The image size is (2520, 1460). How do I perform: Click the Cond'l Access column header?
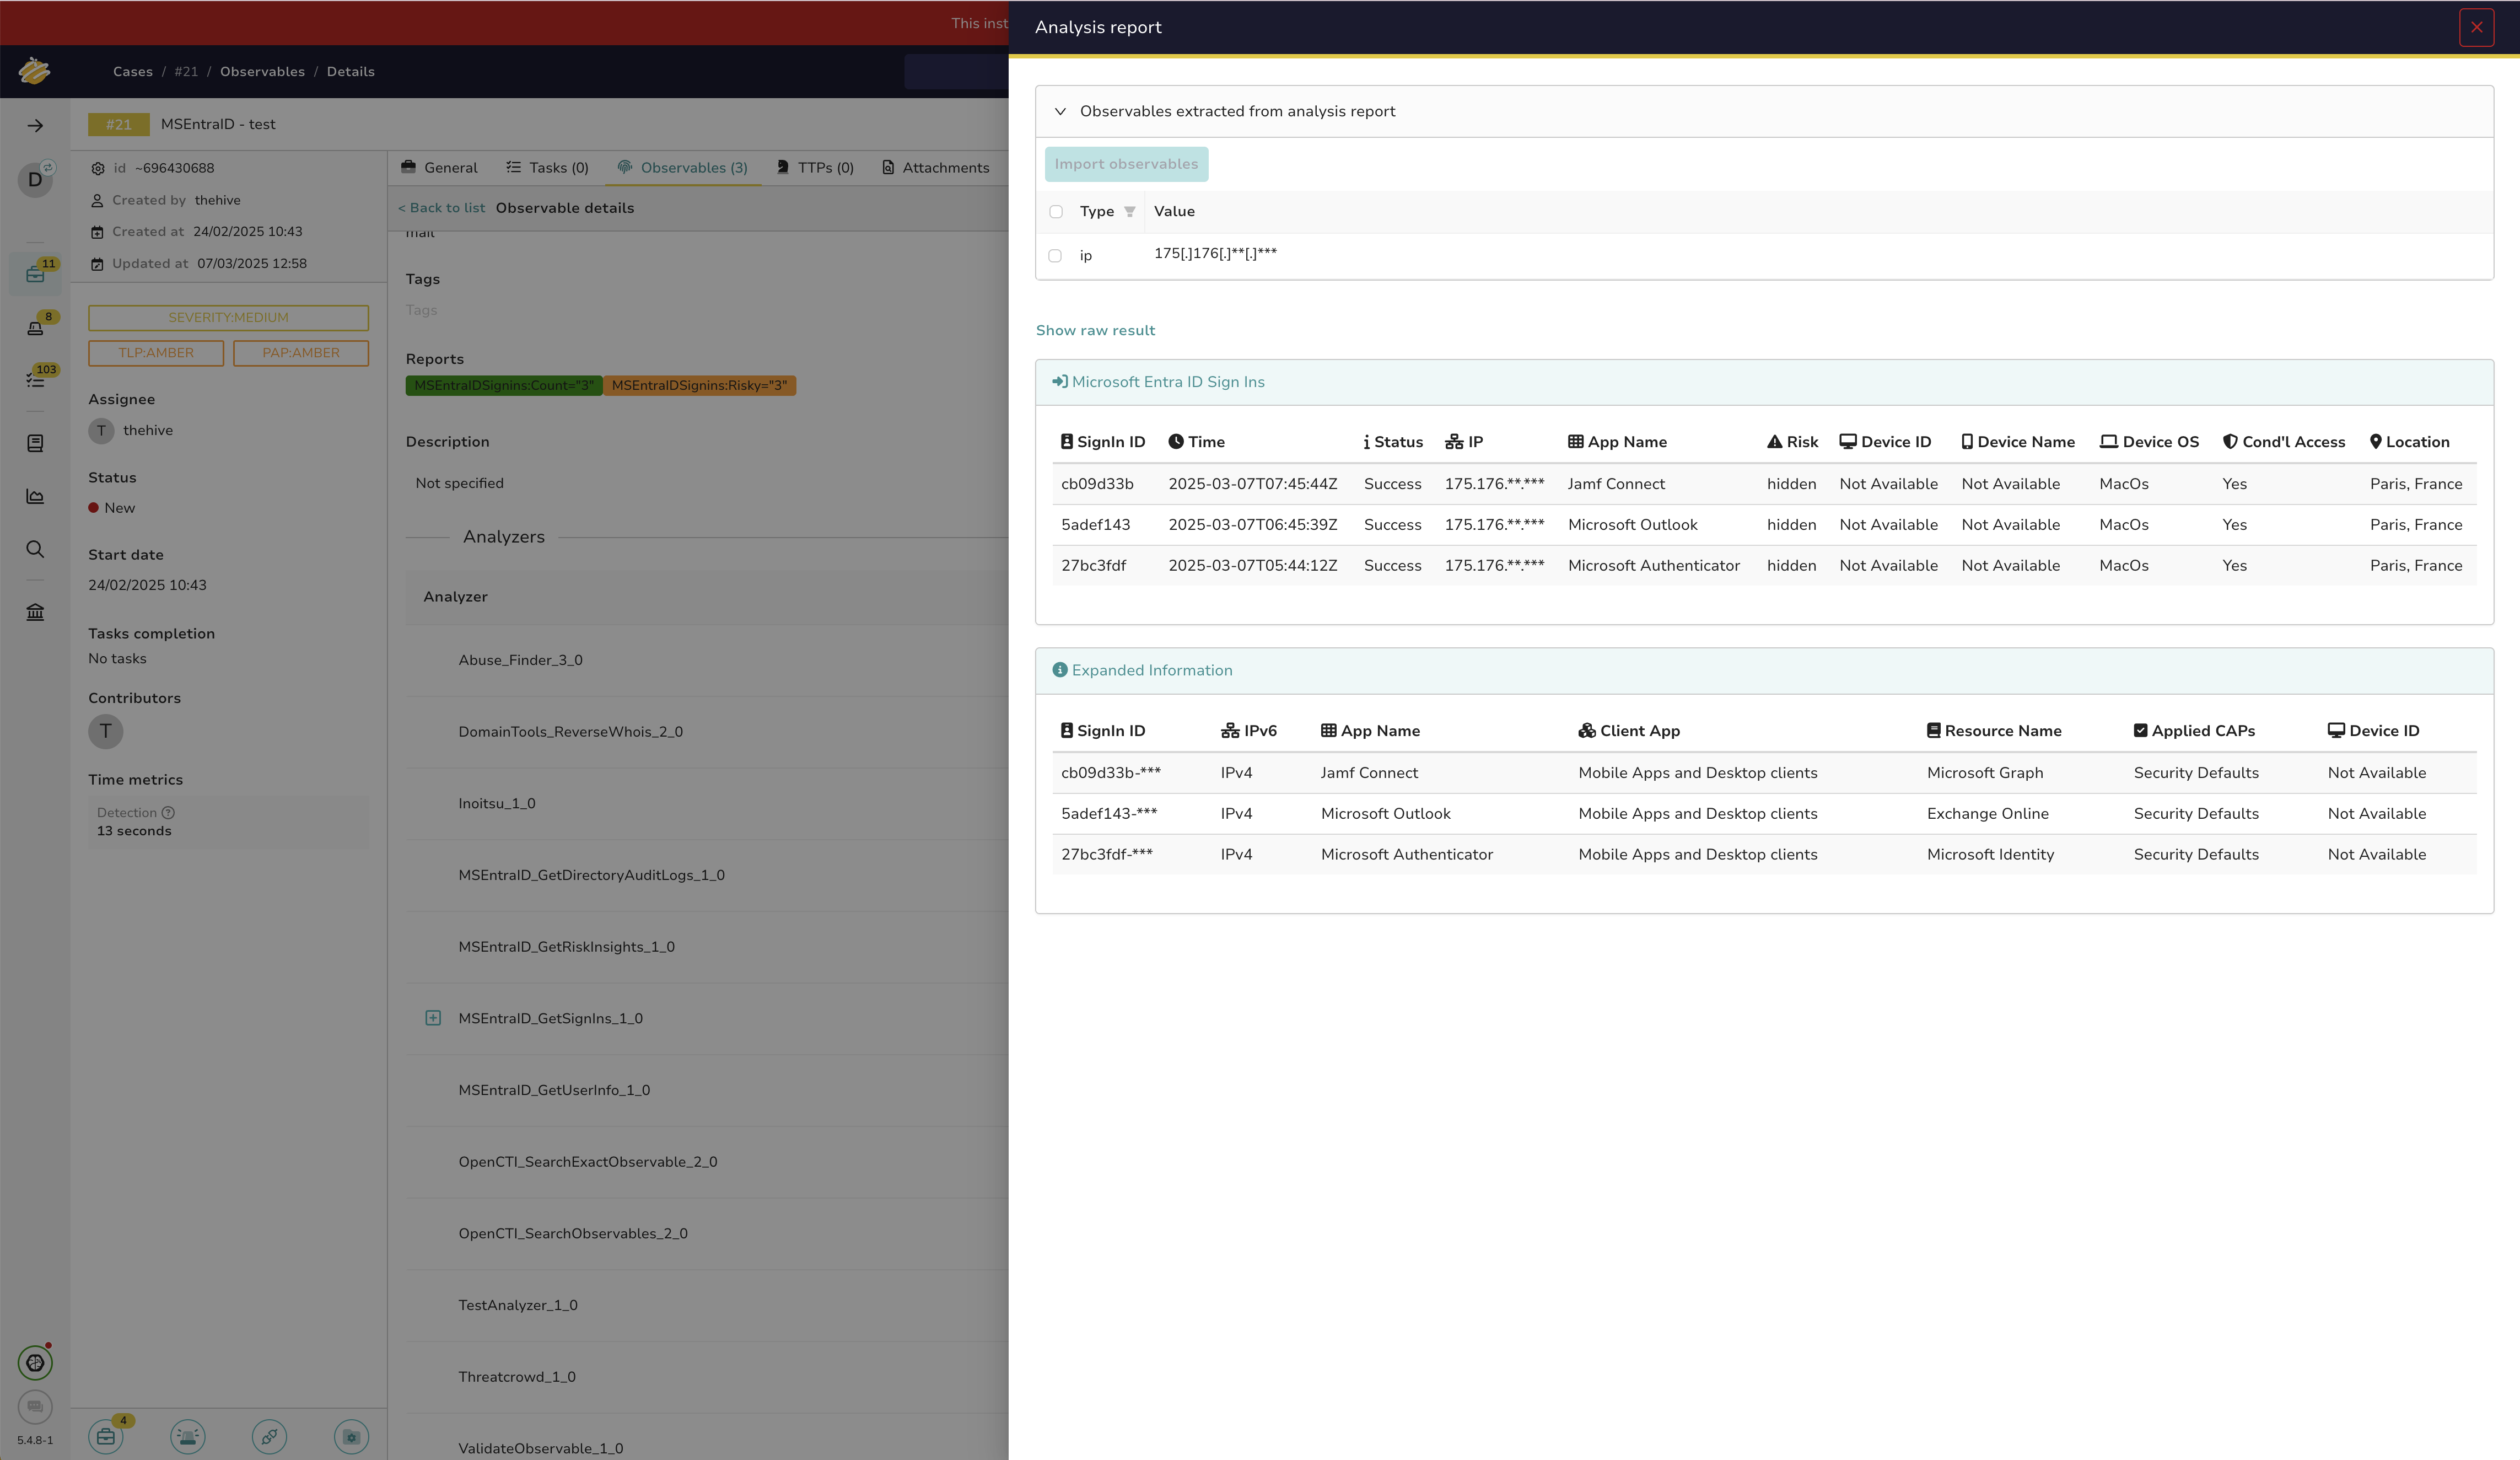coord(2283,442)
